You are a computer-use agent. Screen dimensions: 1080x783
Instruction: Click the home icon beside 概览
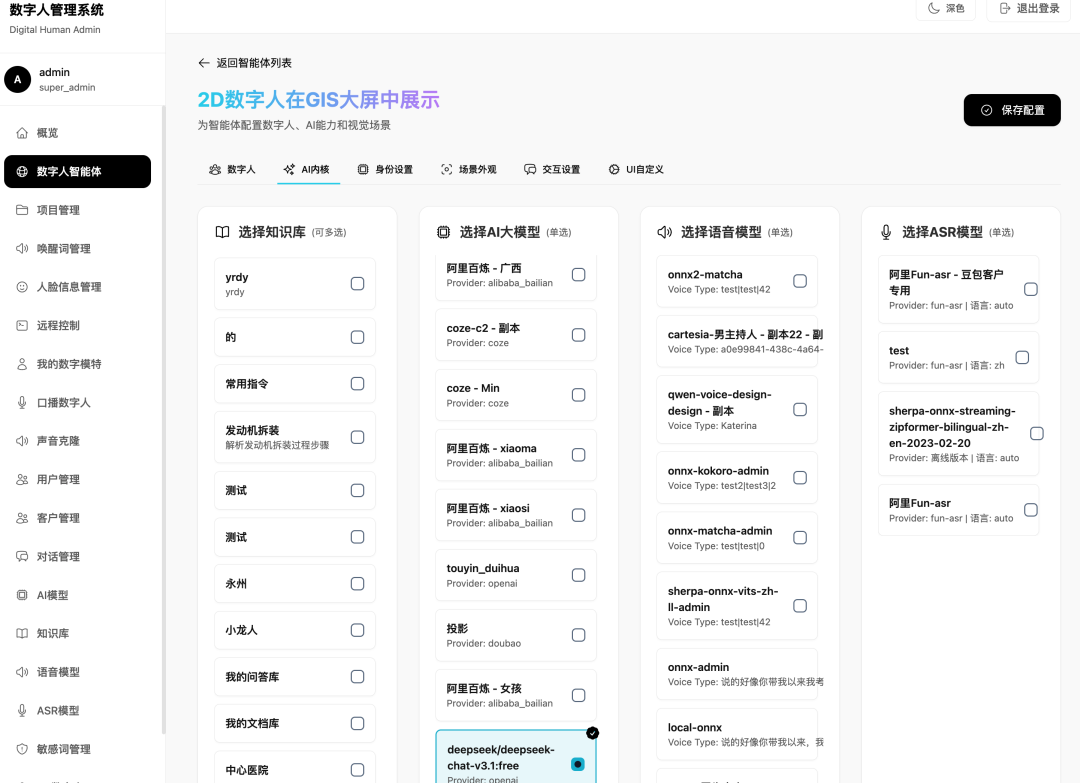[x=22, y=133]
